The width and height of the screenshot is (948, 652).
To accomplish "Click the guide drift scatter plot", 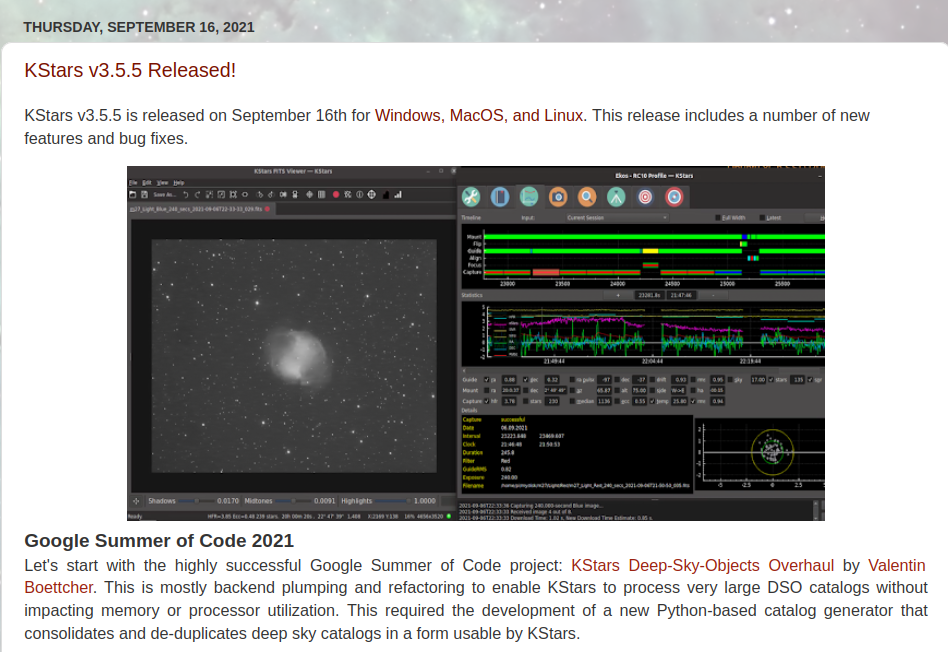I will click(x=760, y=452).
